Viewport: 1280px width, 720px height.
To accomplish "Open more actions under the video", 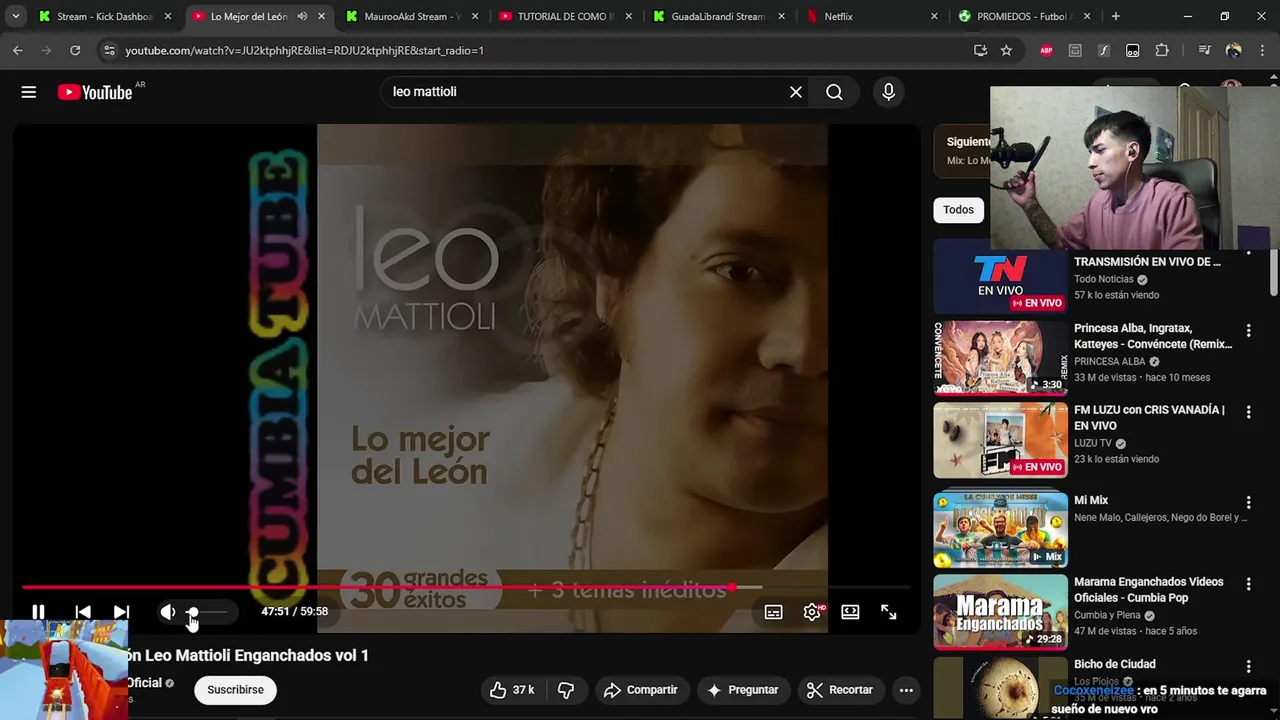I will tap(906, 690).
